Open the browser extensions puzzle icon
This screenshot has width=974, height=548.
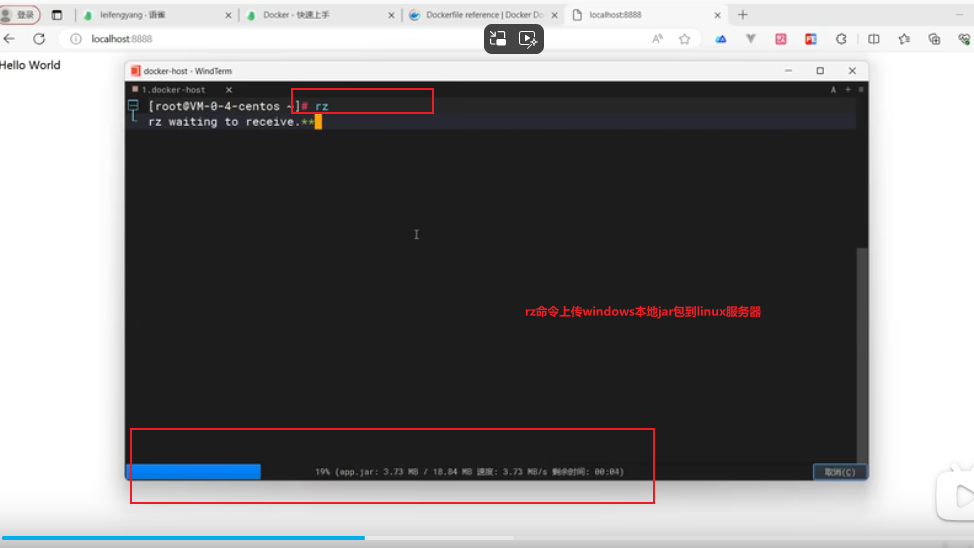click(841, 39)
